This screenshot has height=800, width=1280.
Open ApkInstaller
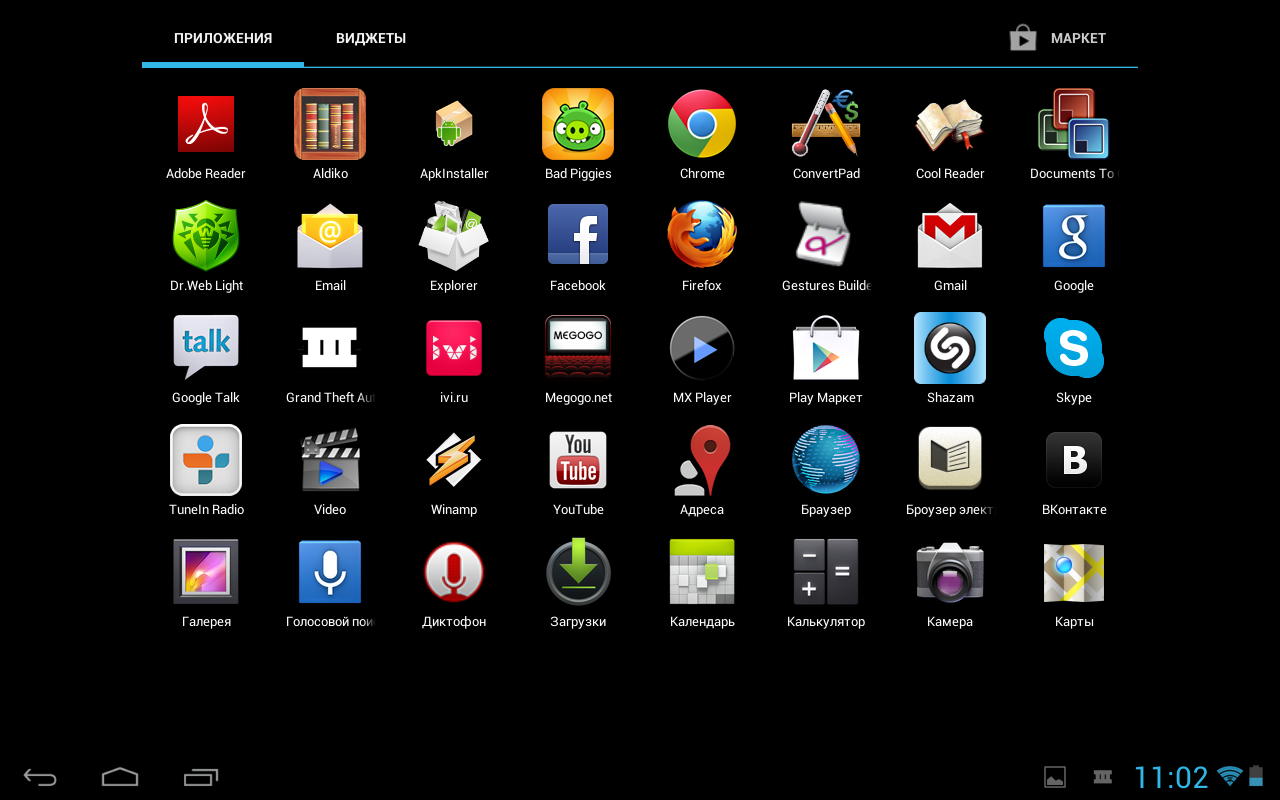coord(454,124)
